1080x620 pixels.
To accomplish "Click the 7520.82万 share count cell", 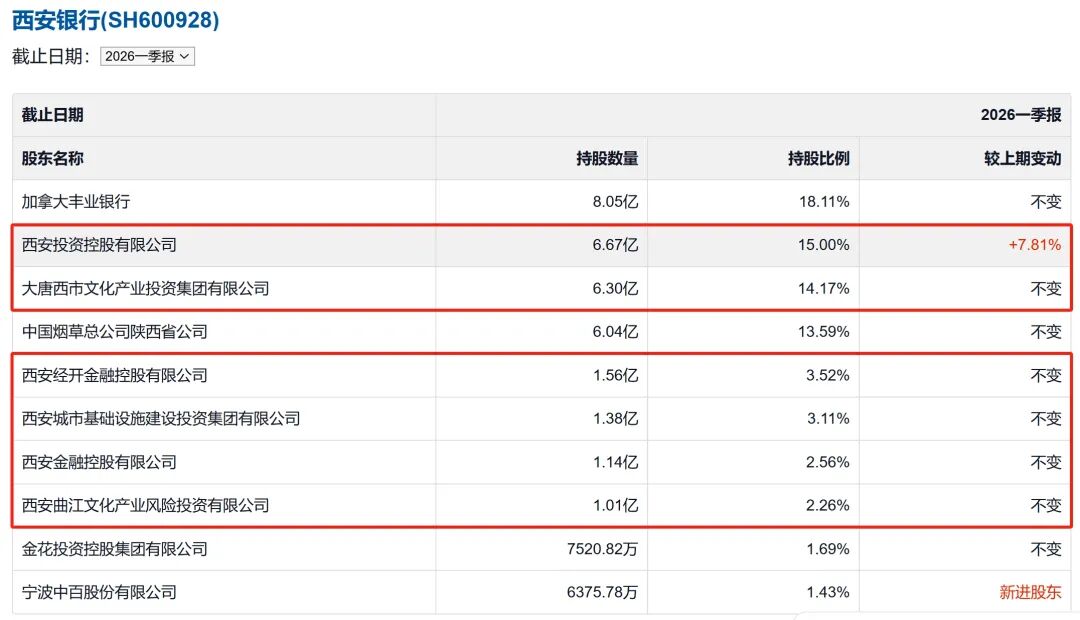I will click(602, 549).
